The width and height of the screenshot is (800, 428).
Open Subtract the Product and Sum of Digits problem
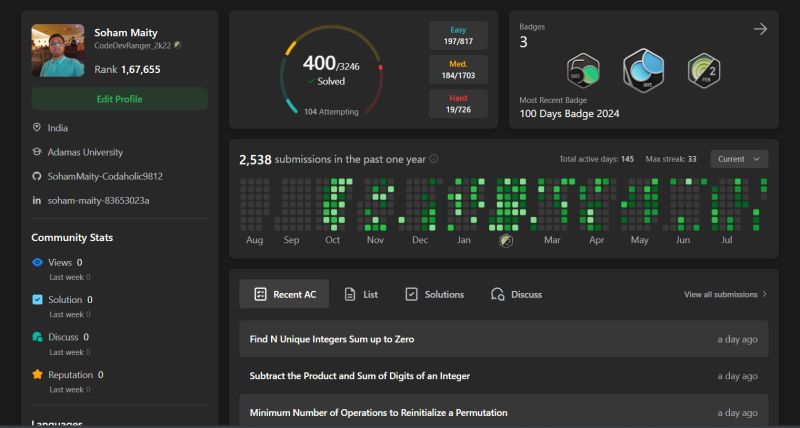pos(504,375)
